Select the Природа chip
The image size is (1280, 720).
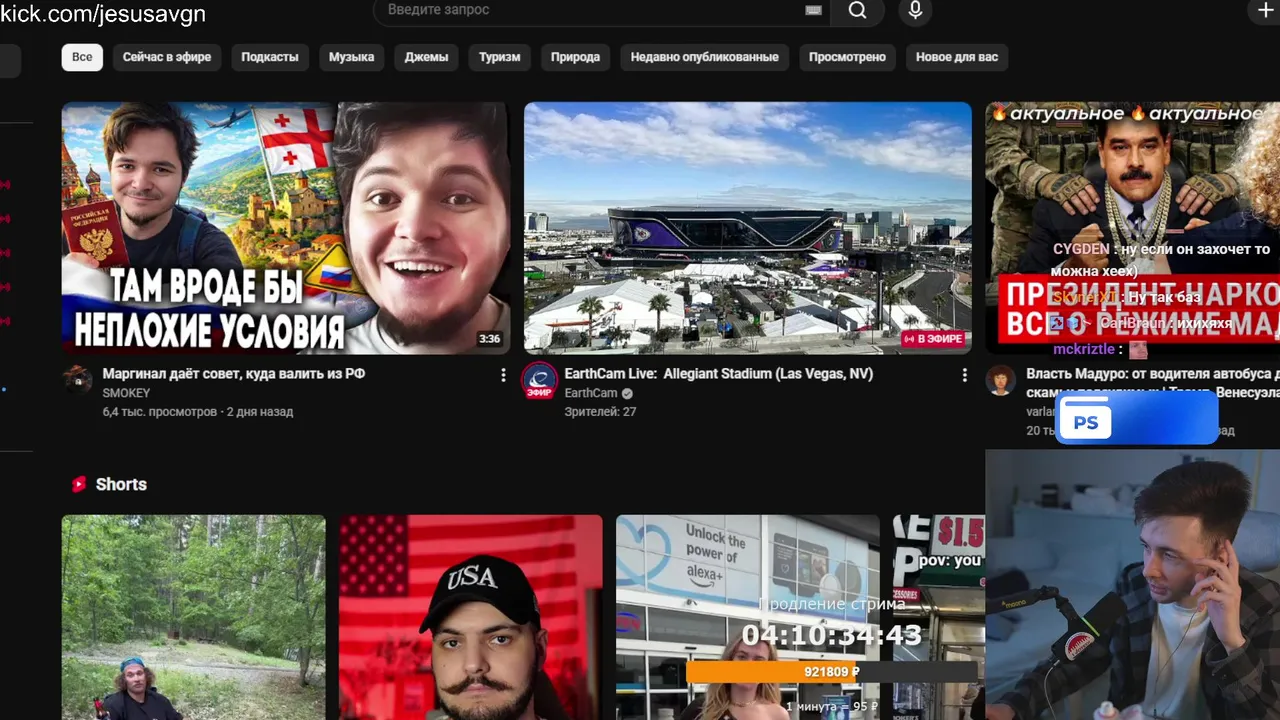click(x=575, y=57)
